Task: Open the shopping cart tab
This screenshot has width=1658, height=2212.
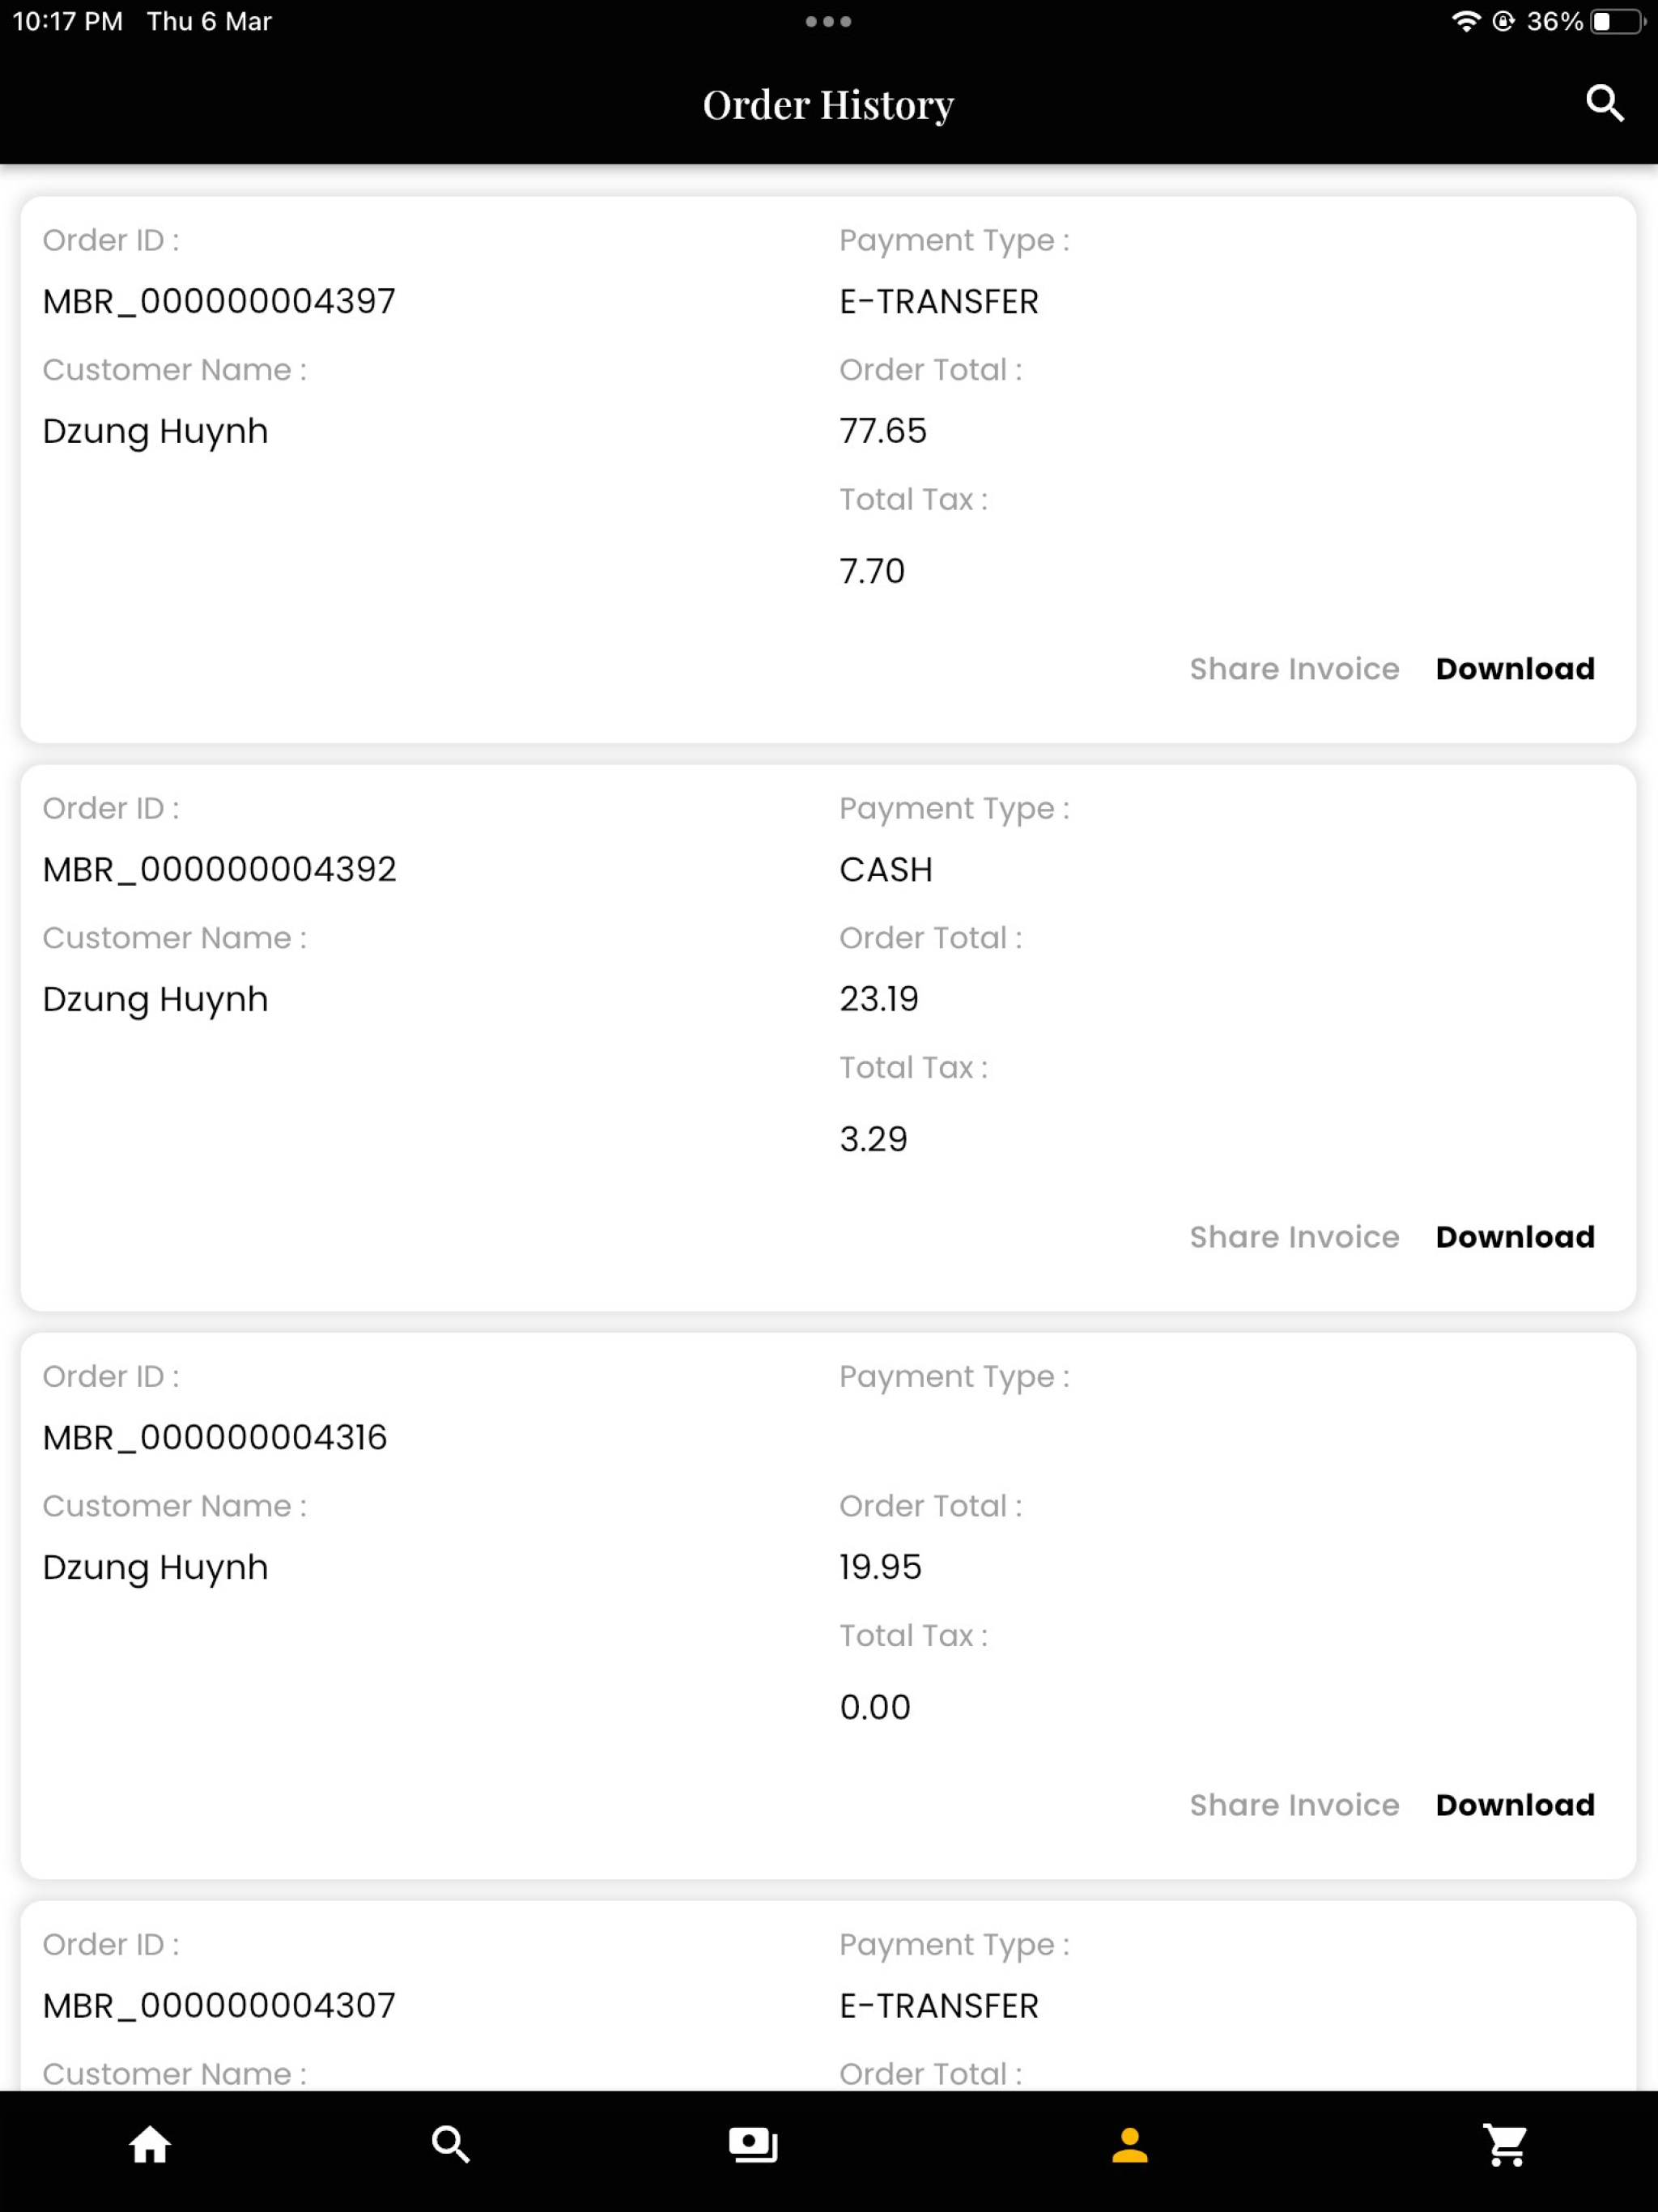Action: click(1505, 2145)
